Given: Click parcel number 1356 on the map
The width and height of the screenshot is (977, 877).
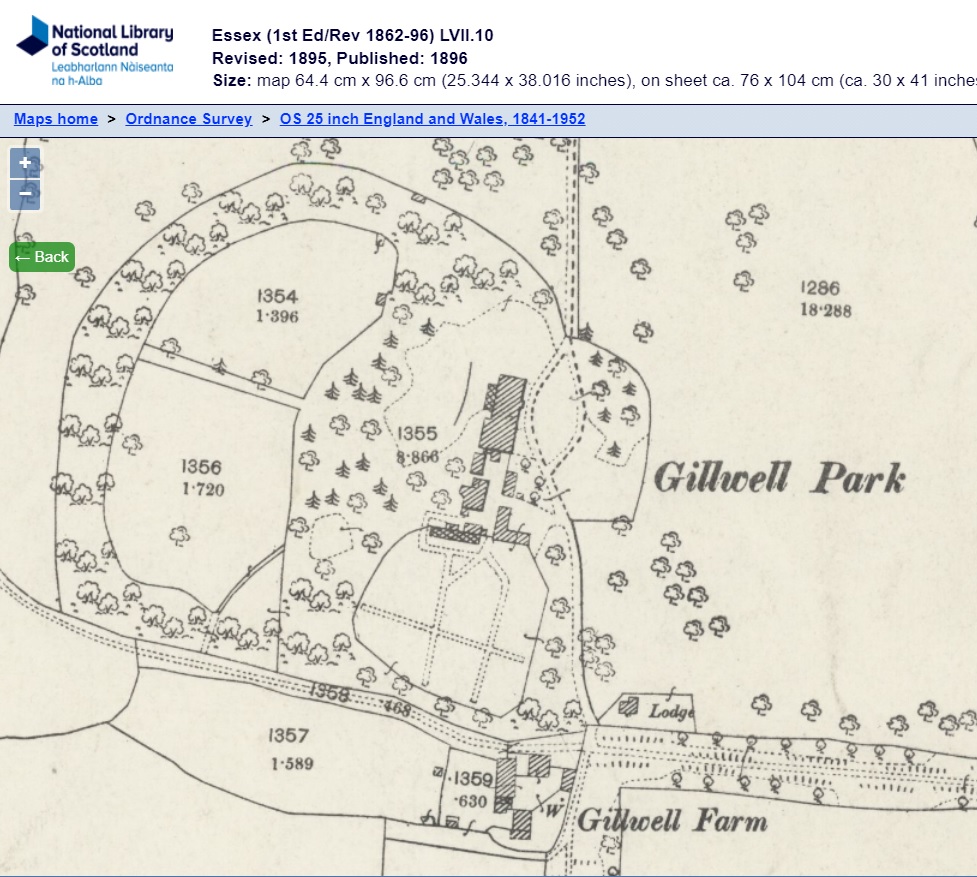Looking at the screenshot, I should tap(202, 467).
